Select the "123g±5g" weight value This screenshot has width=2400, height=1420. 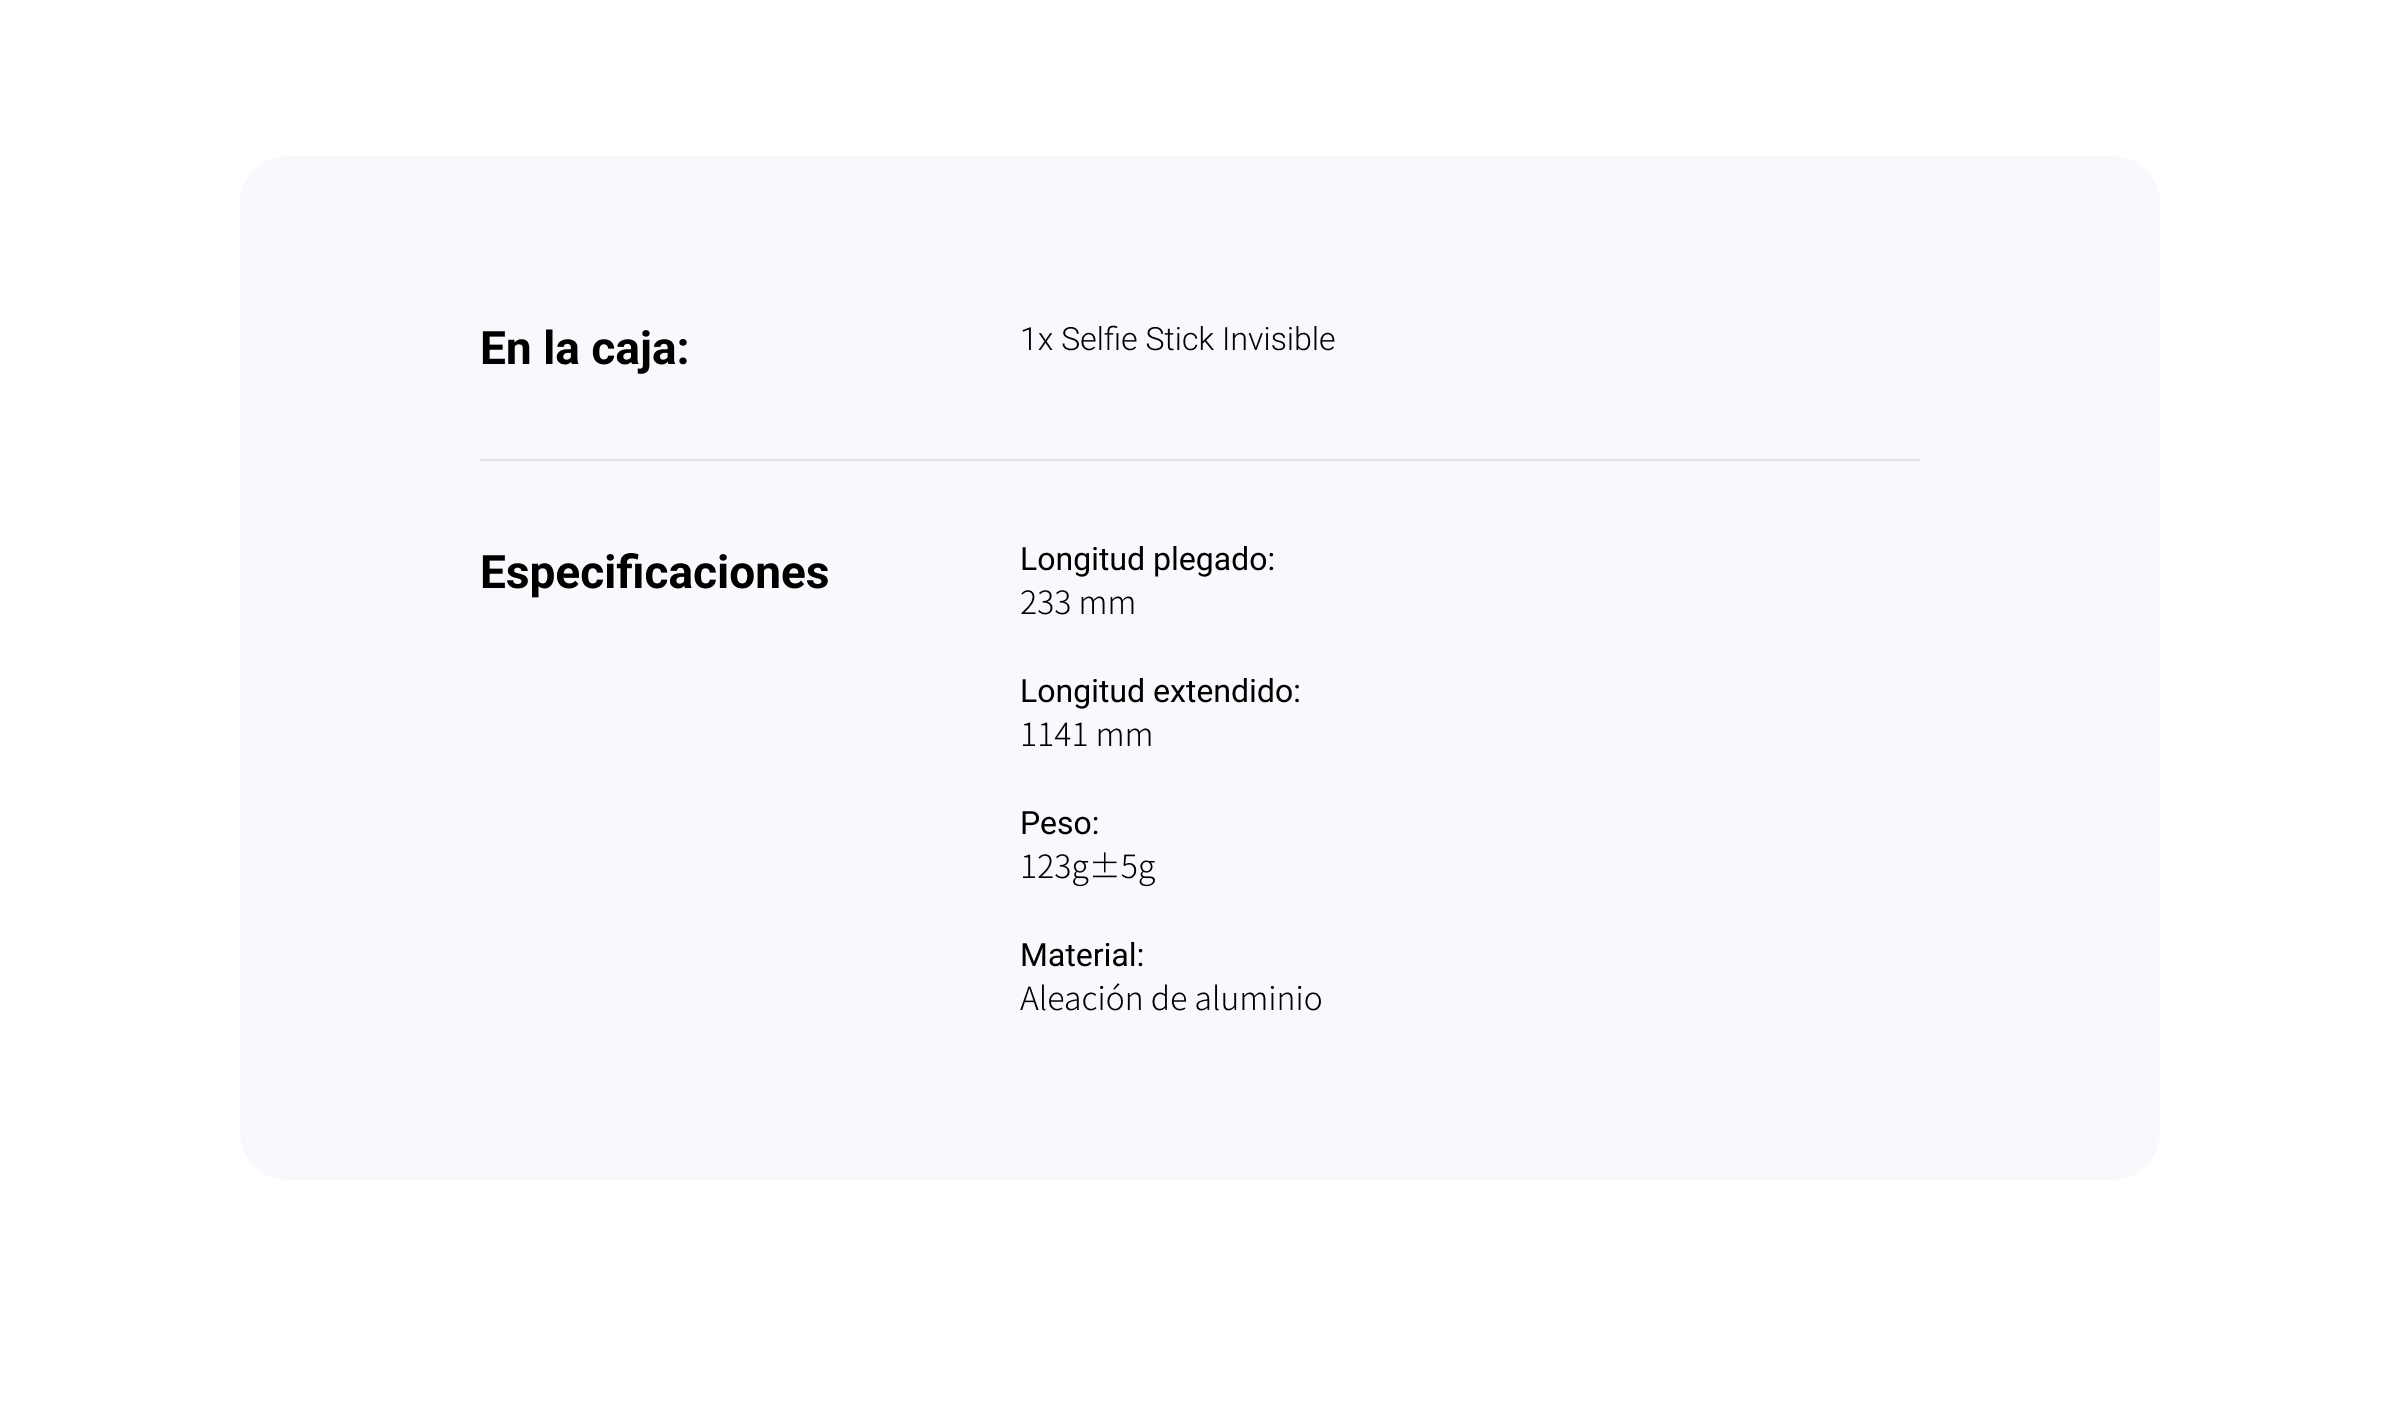coord(1087,867)
